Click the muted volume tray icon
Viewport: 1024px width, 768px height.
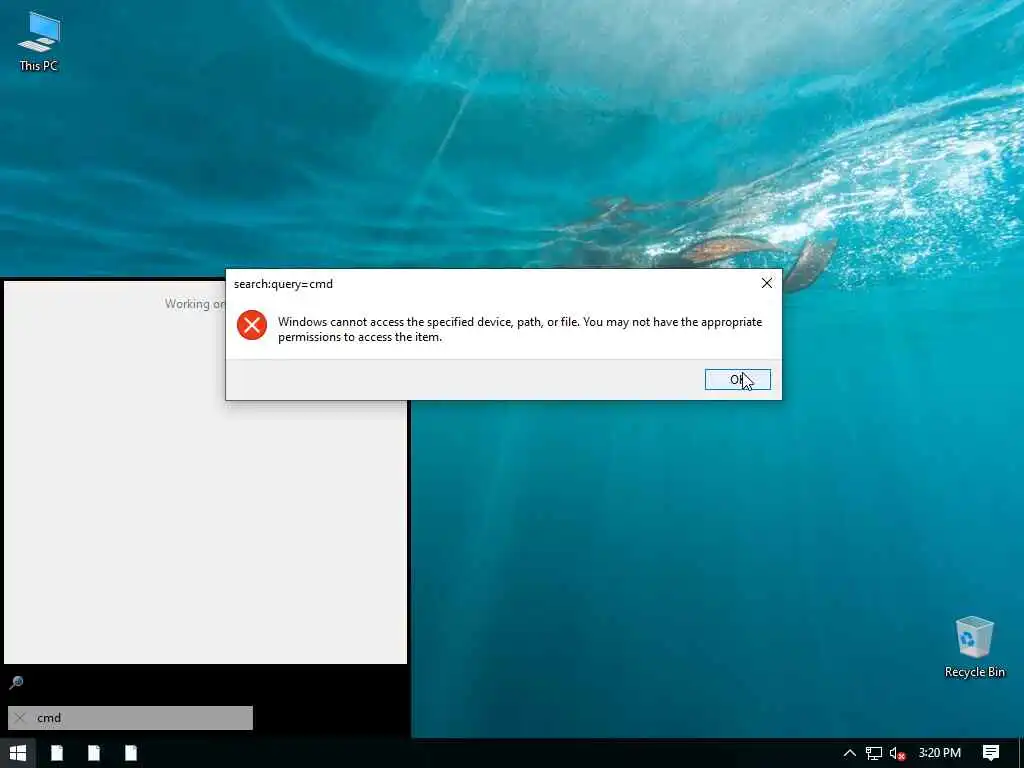tap(897, 754)
